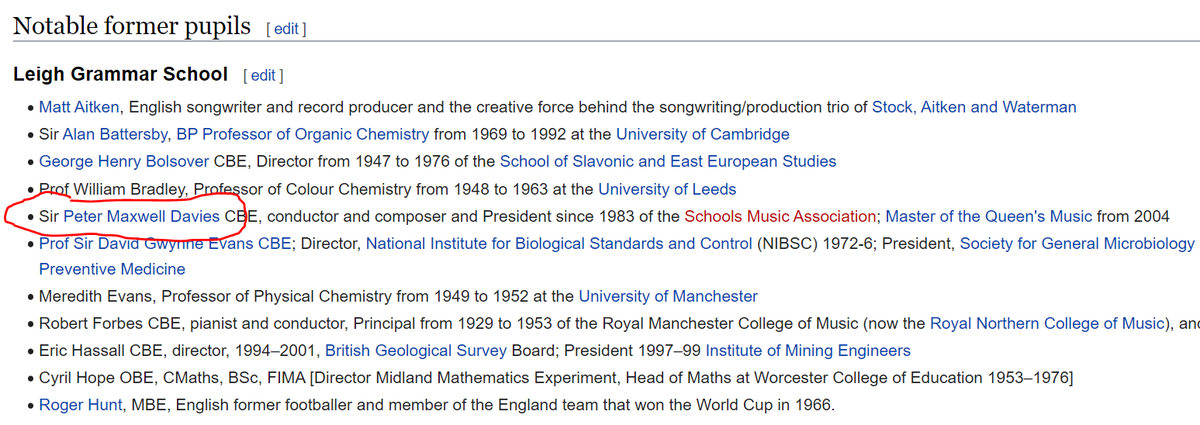Open the Matt Aitken article

coord(80,107)
